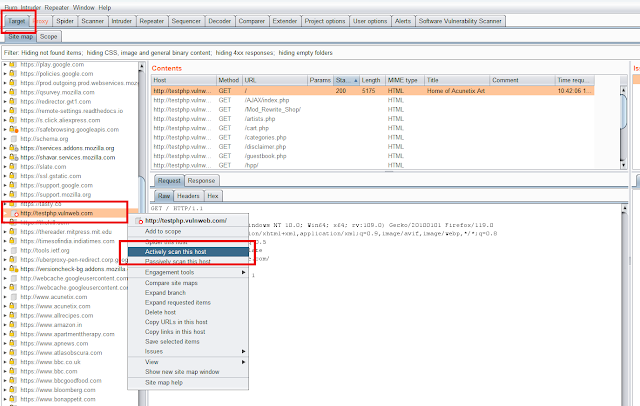Sort contents by Host column header
Image resolution: width=640 pixels, height=406 pixels.
tap(184, 80)
